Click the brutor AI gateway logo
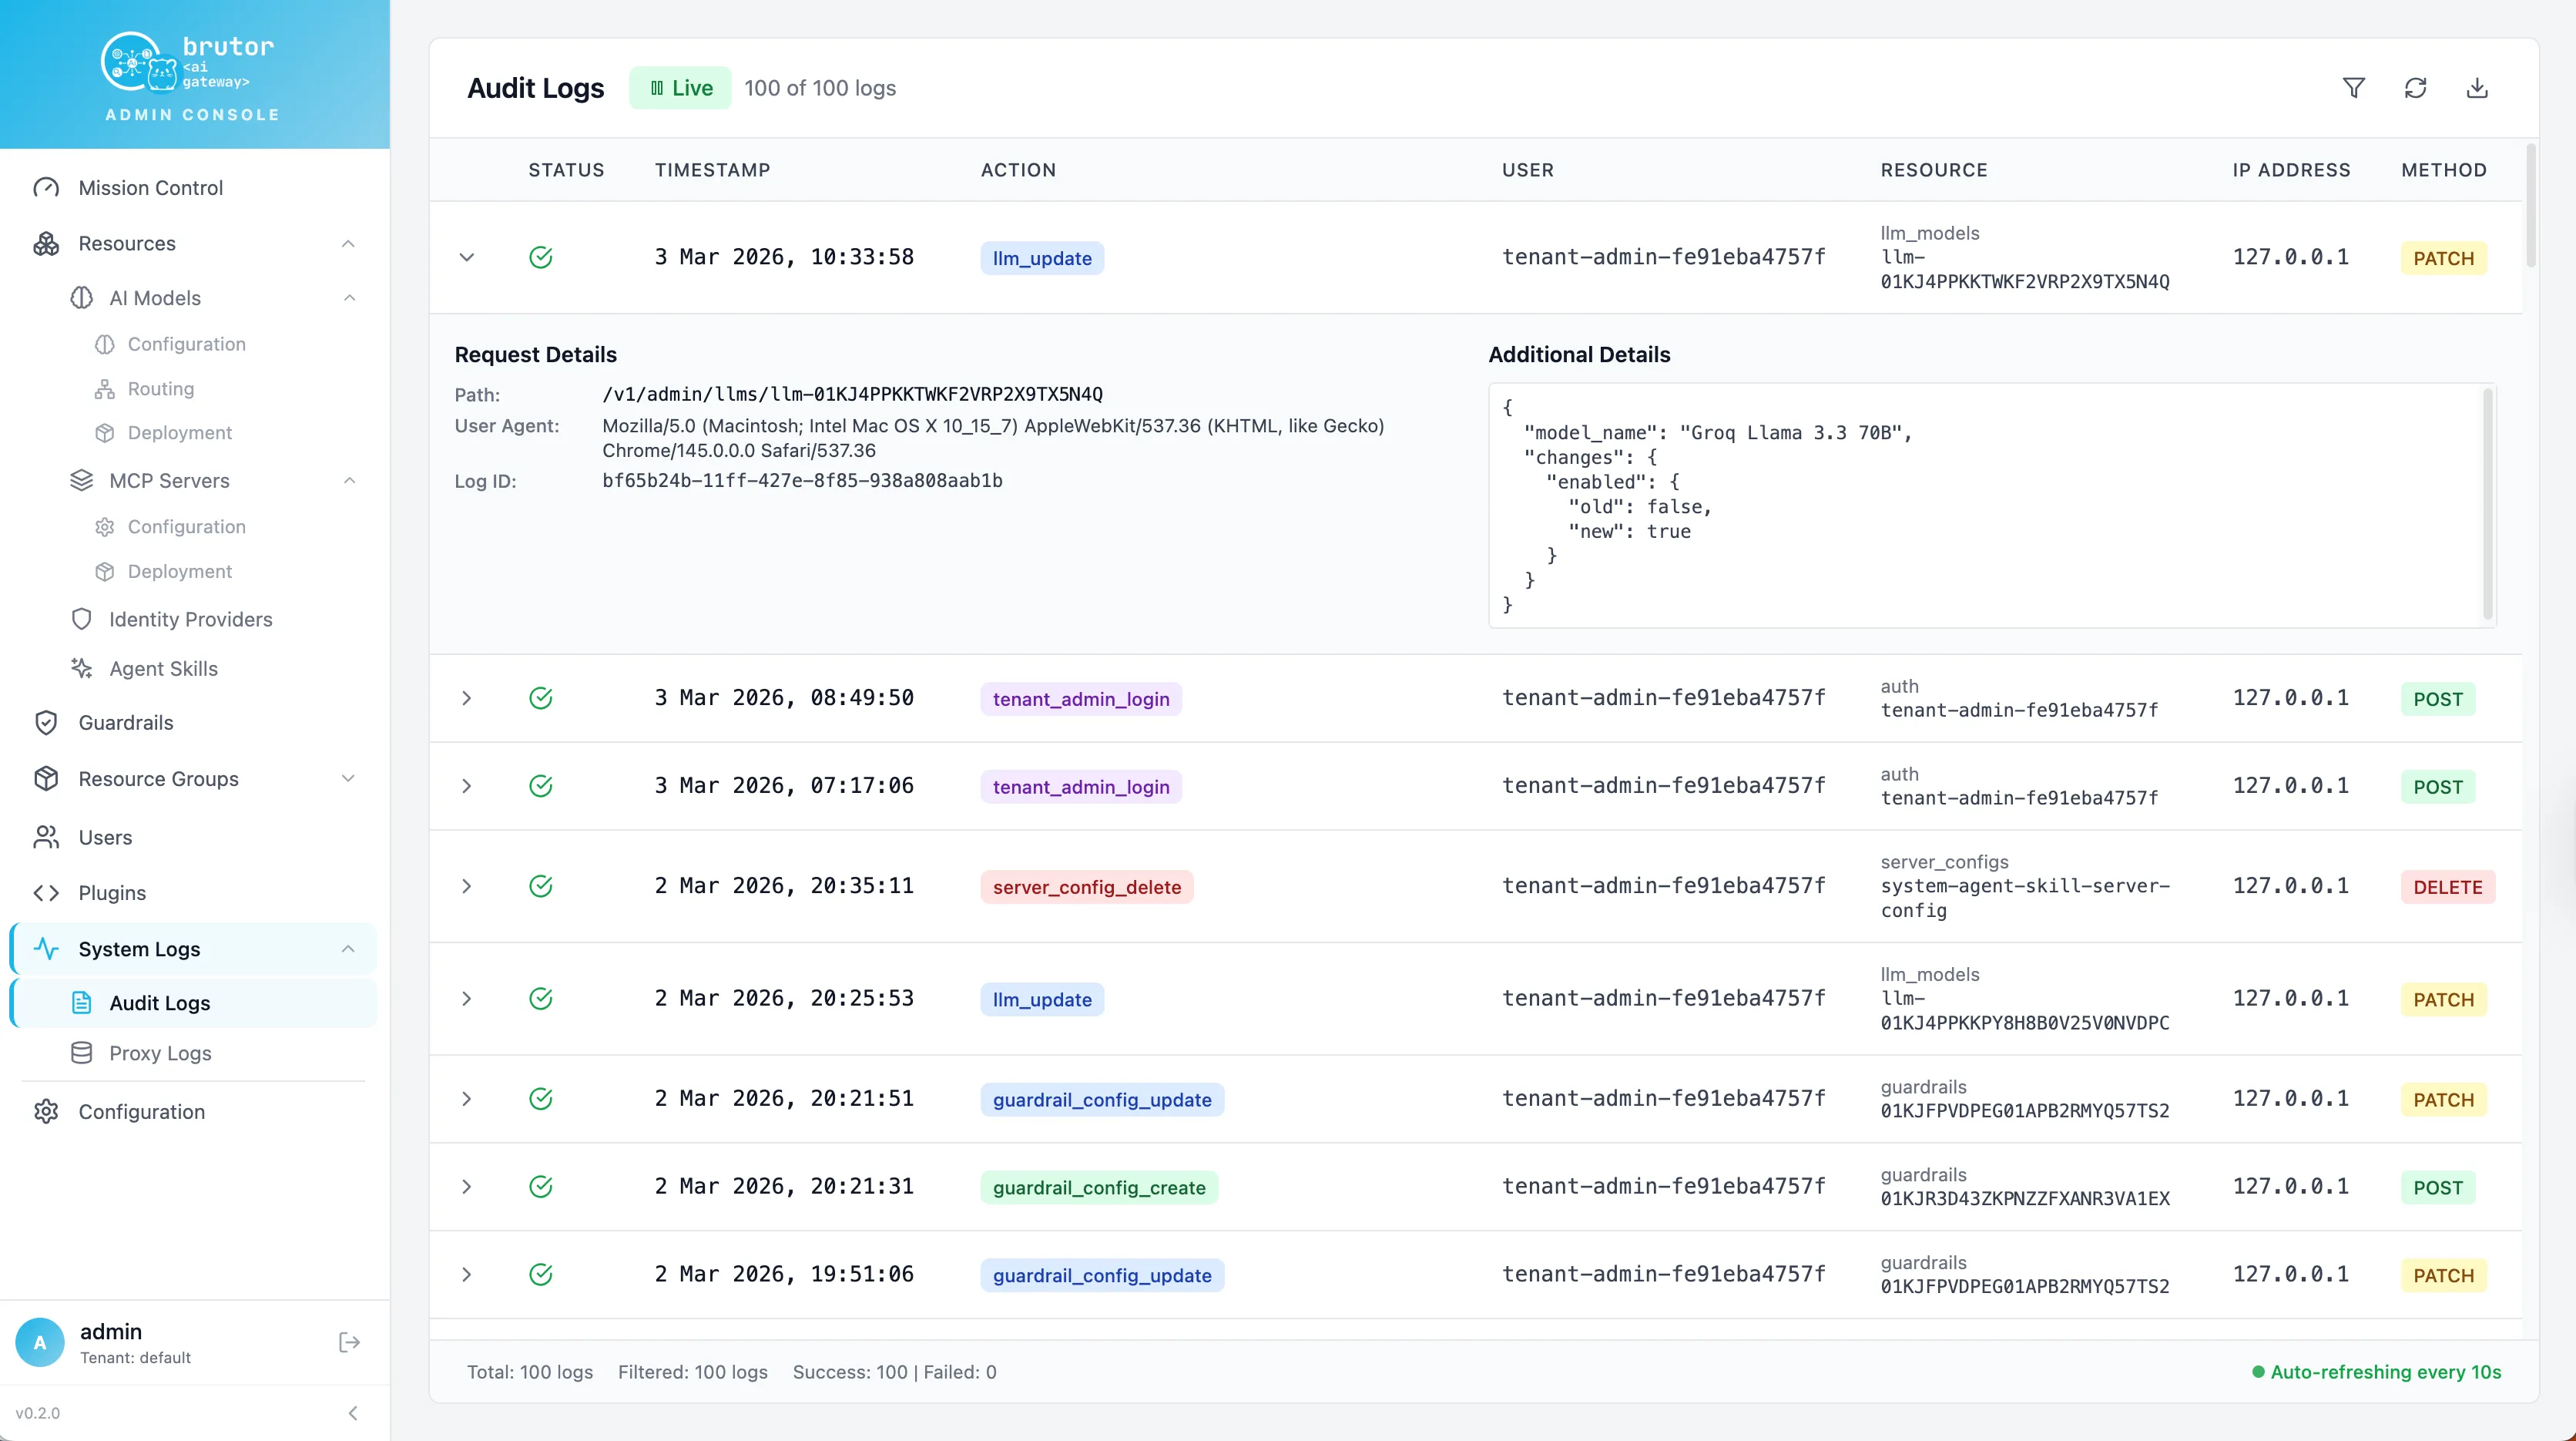 coord(188,62)
